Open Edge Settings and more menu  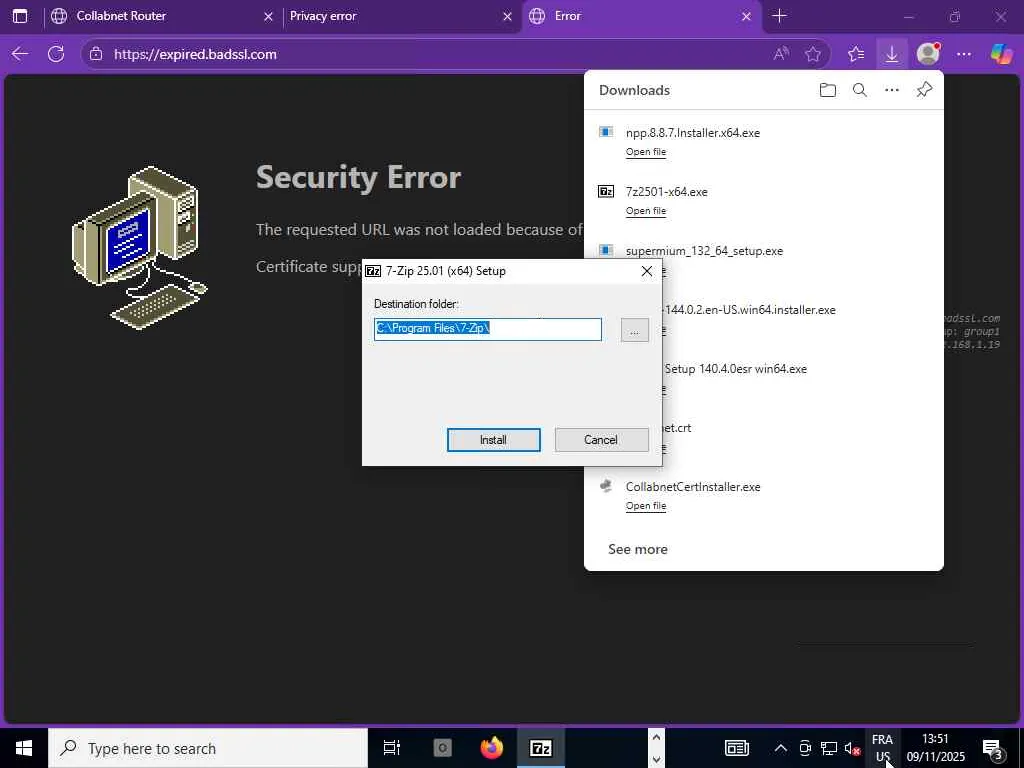pyautogui.click(x=964, y=54)
